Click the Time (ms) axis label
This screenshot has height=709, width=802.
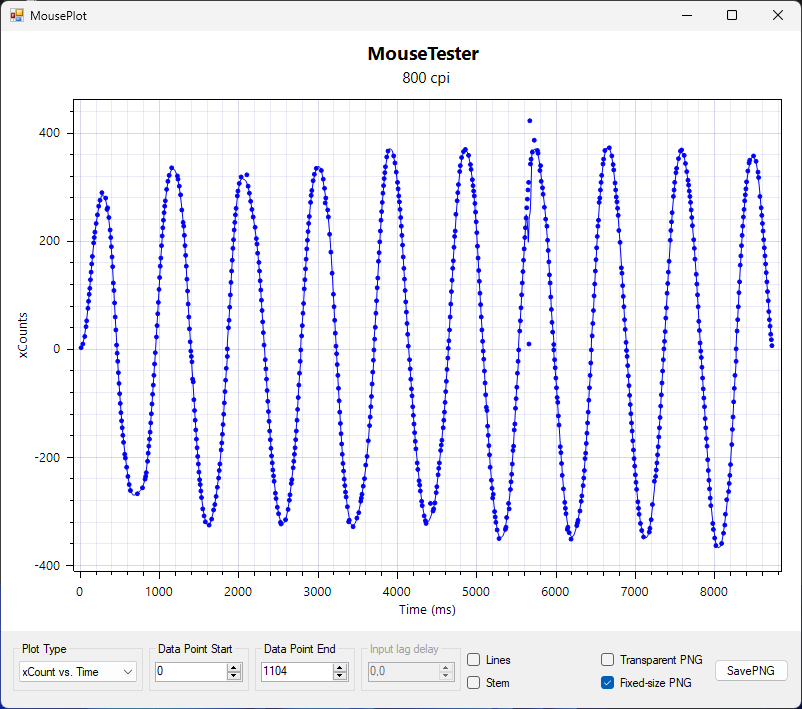click(x=427, y=609)
